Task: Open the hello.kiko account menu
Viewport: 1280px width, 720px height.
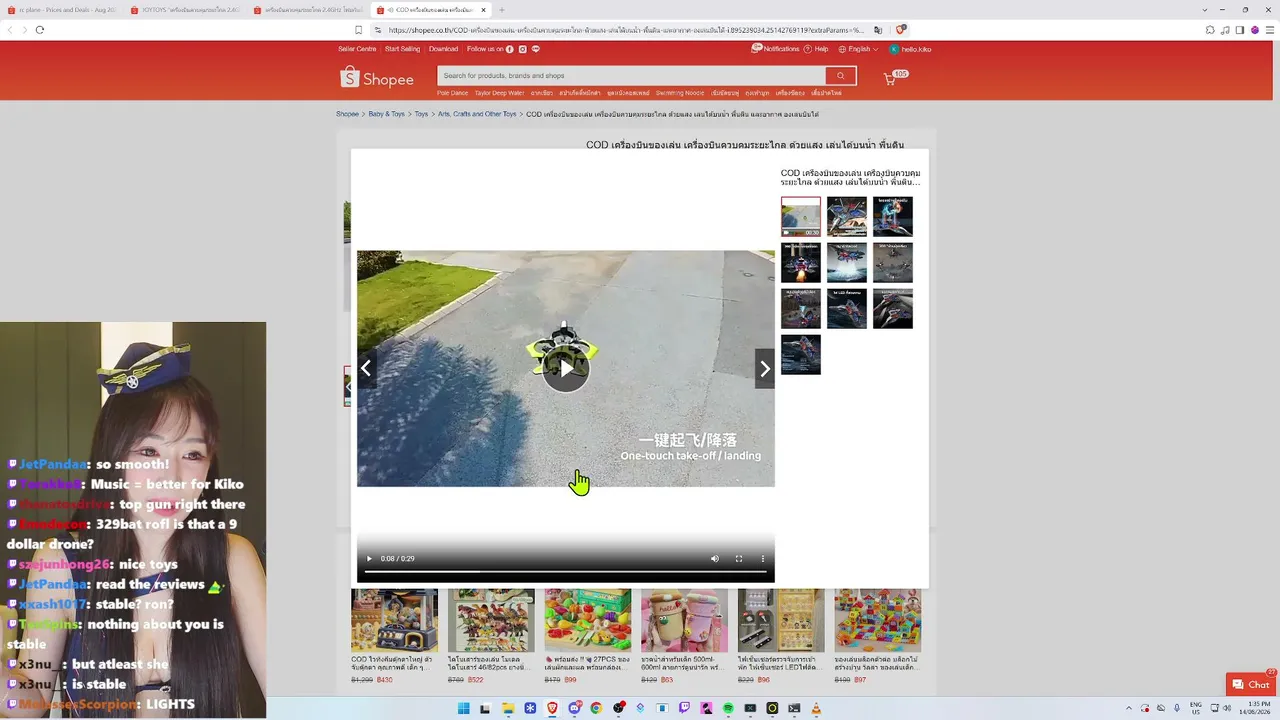Action: point(910,49)
